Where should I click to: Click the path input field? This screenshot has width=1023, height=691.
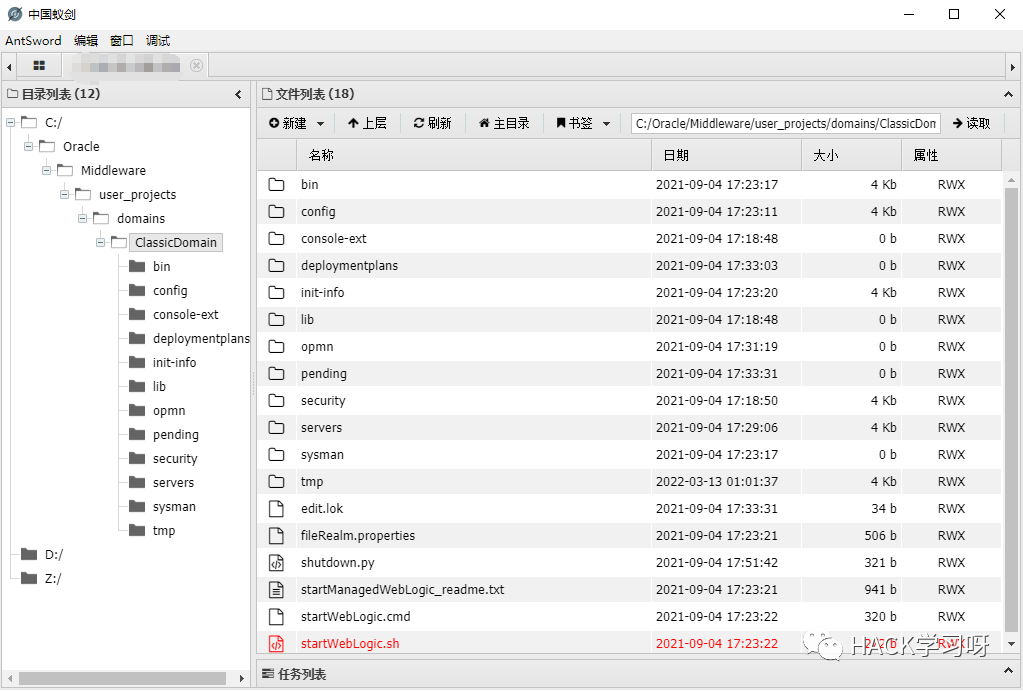pos(786,123)
